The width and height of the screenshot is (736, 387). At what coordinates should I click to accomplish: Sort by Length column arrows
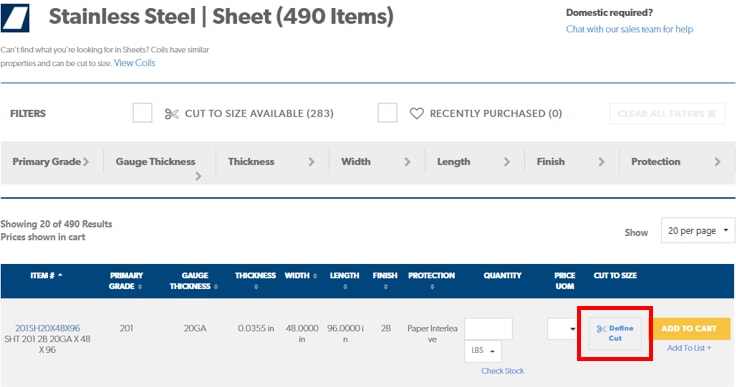click(x=345, y=286)
